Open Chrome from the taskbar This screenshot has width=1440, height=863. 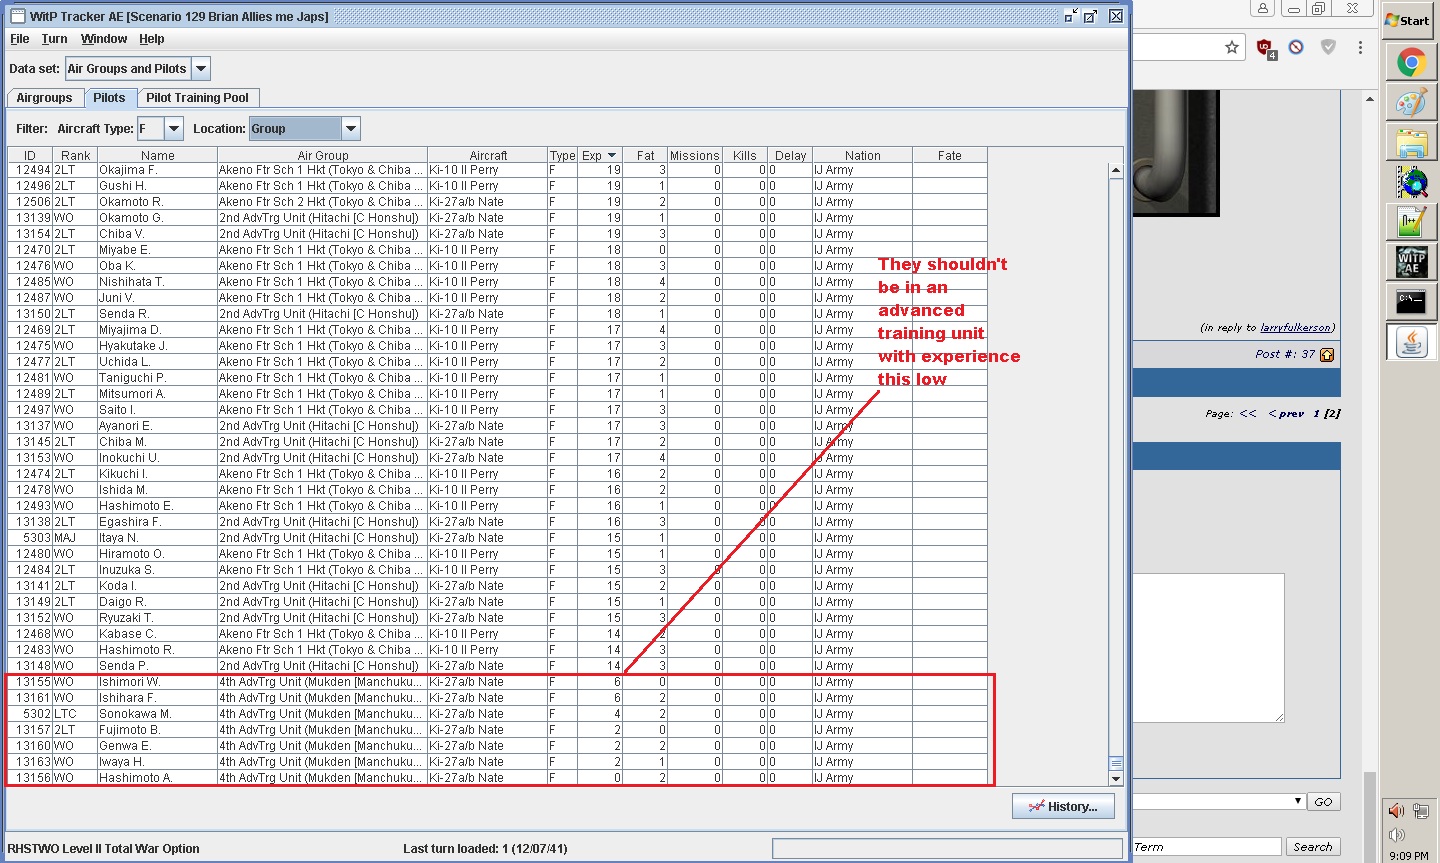pos(1411,63)
